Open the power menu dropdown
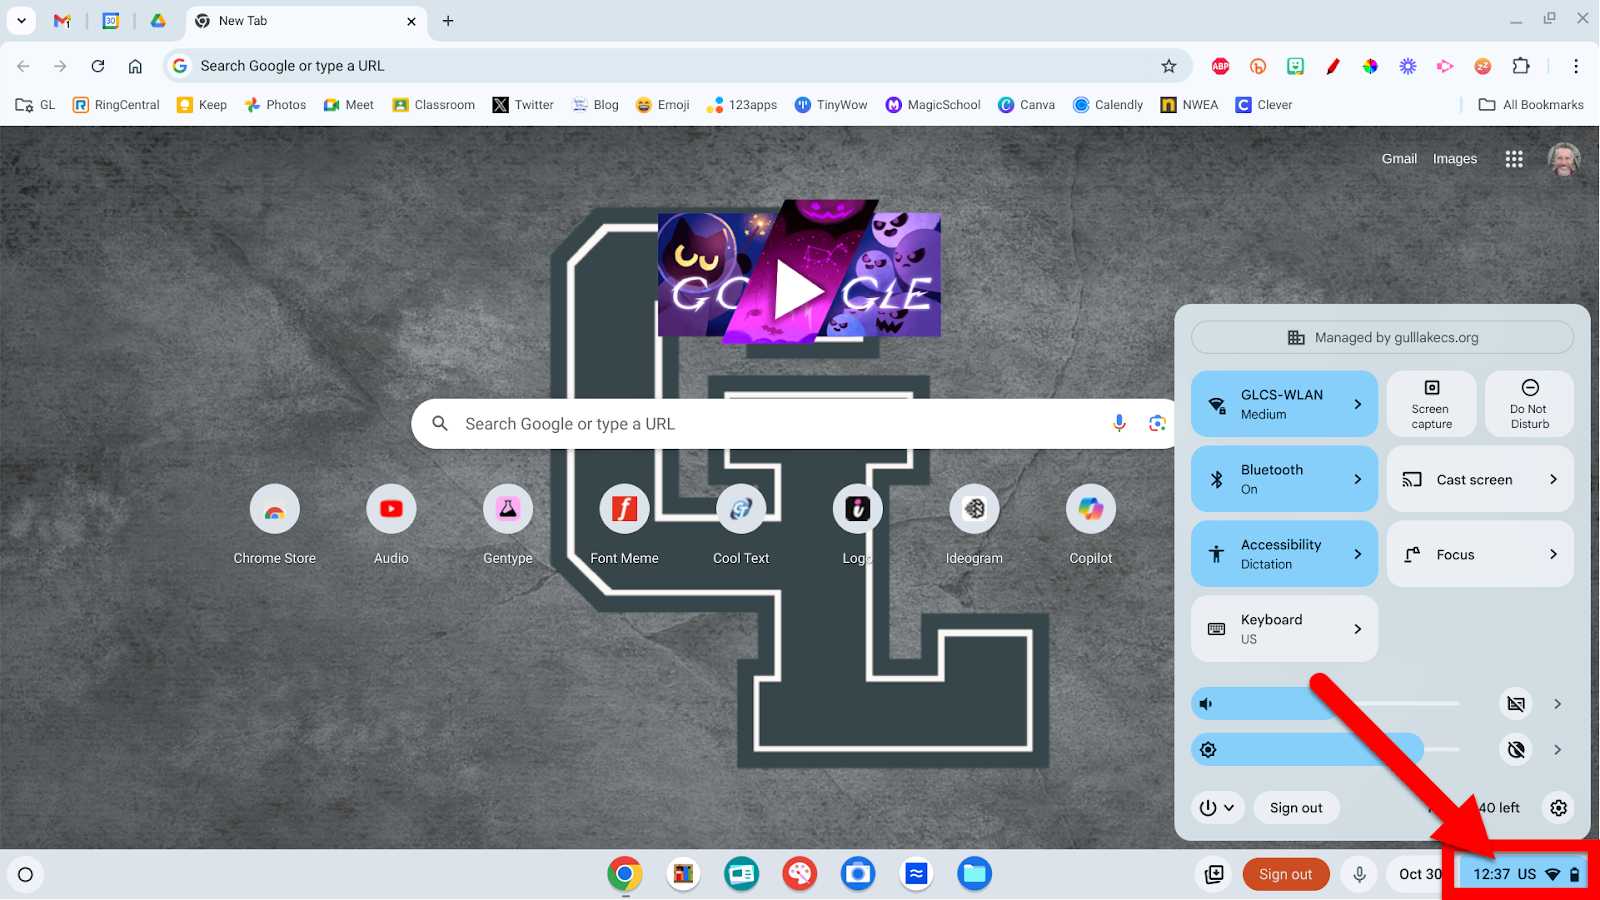Screen dimensions: 1600x900 [x=1217, y=808]
